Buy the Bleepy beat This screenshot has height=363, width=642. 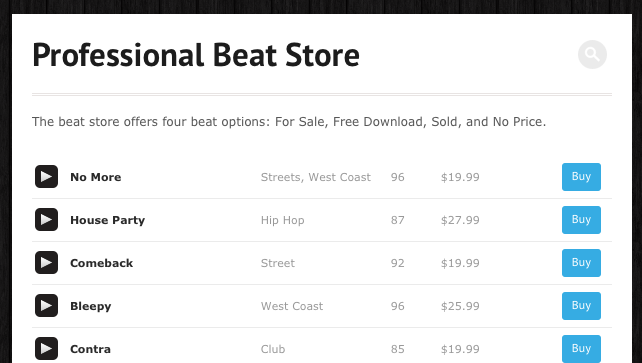pos(581,306)
